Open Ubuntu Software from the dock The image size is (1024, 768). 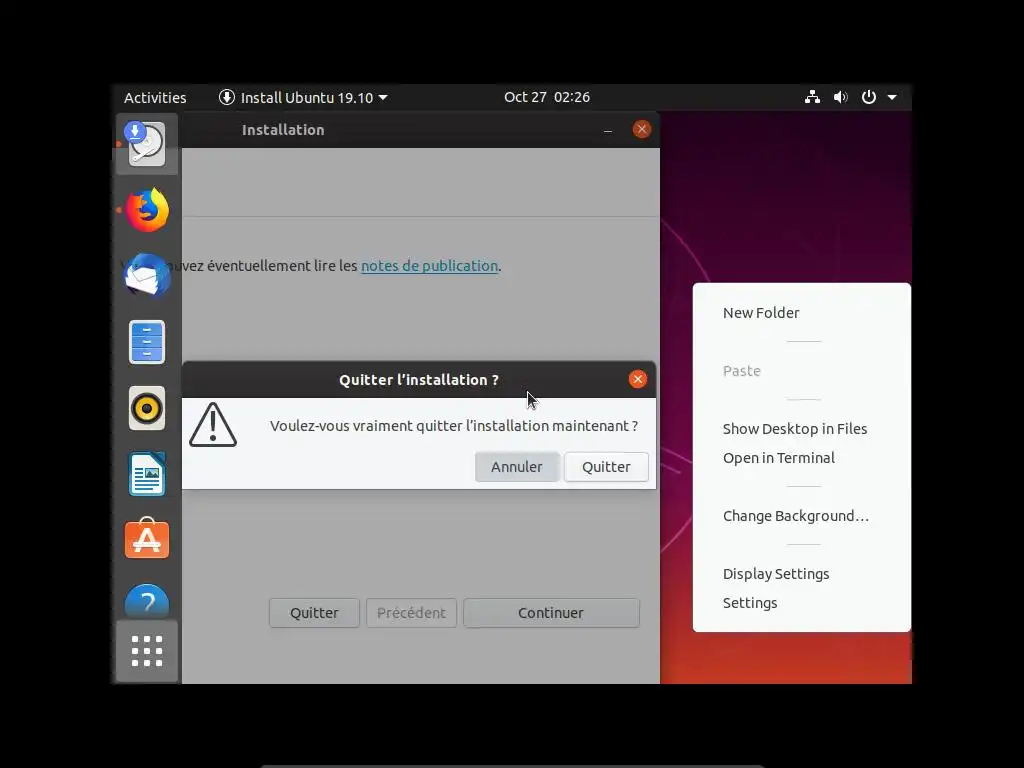(x=147, y=539)
